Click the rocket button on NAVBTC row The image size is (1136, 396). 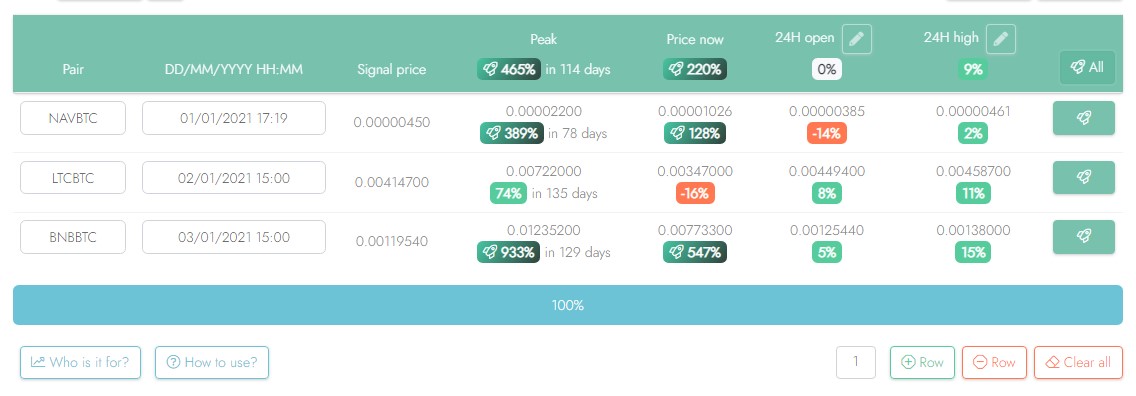coord(1083,118)
